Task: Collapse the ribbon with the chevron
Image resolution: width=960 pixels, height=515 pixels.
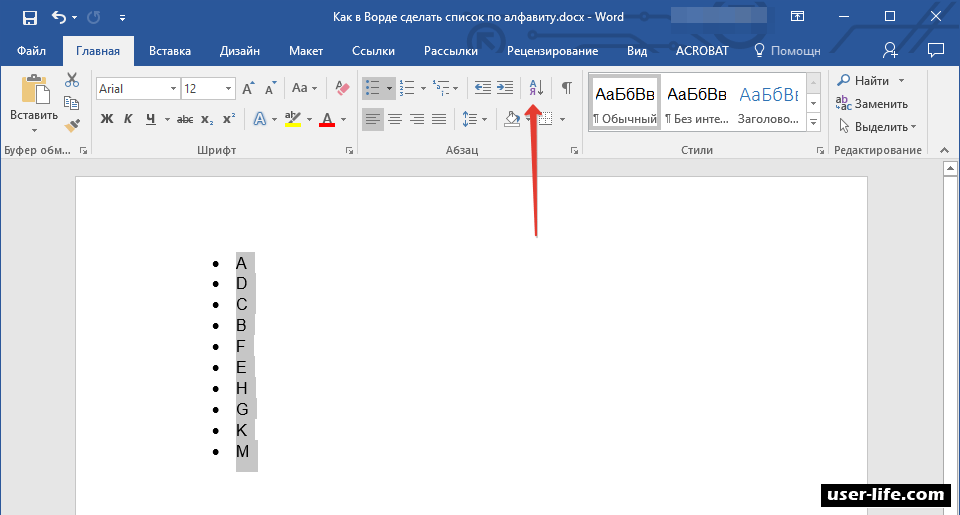Action: tap(944, 151)
